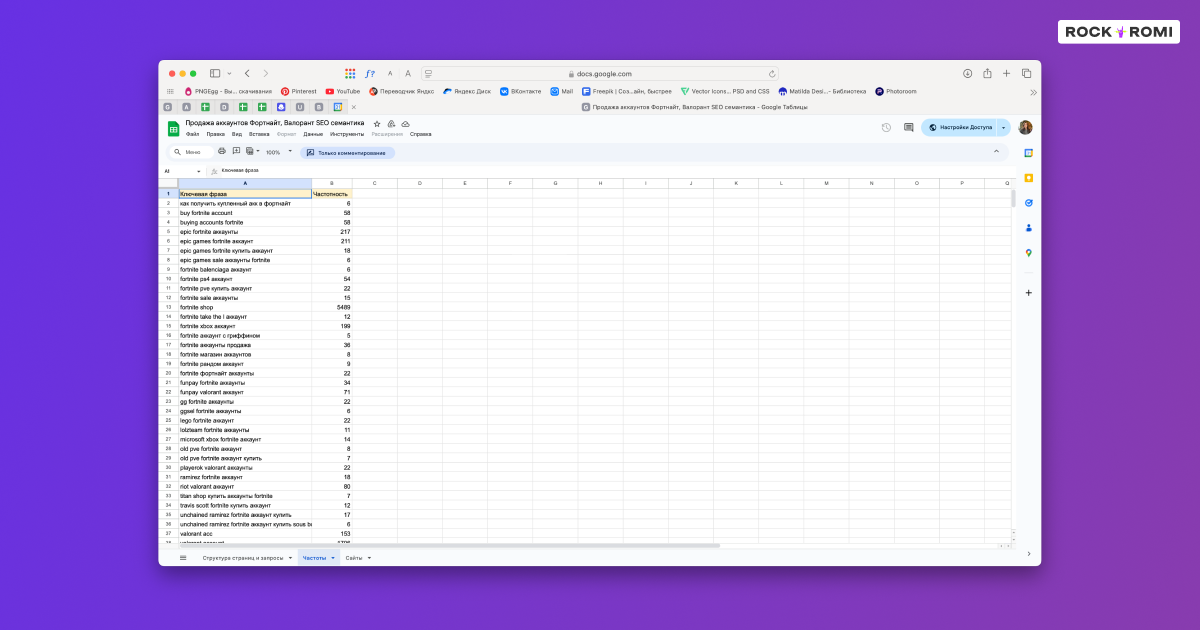Open the Contacts side panel

pos(1028,228)
